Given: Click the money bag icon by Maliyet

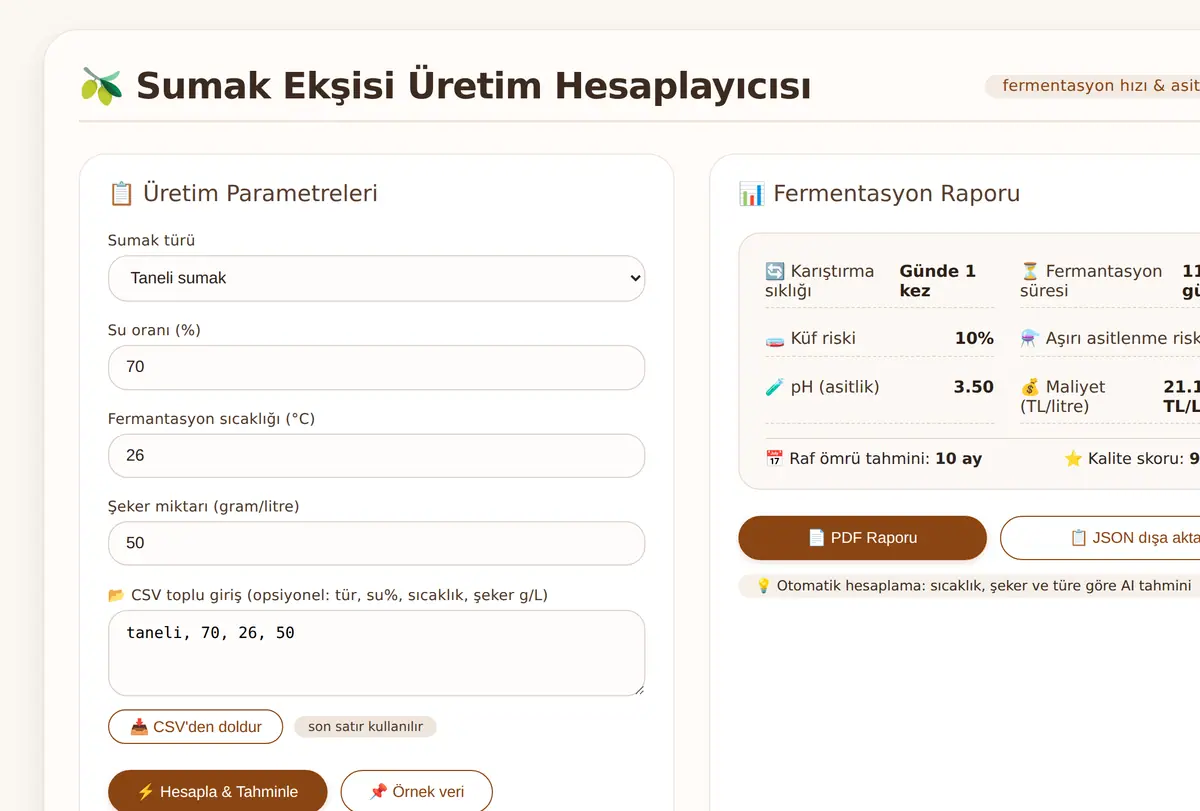Looking at the screenshot, I should (1030, 386).
